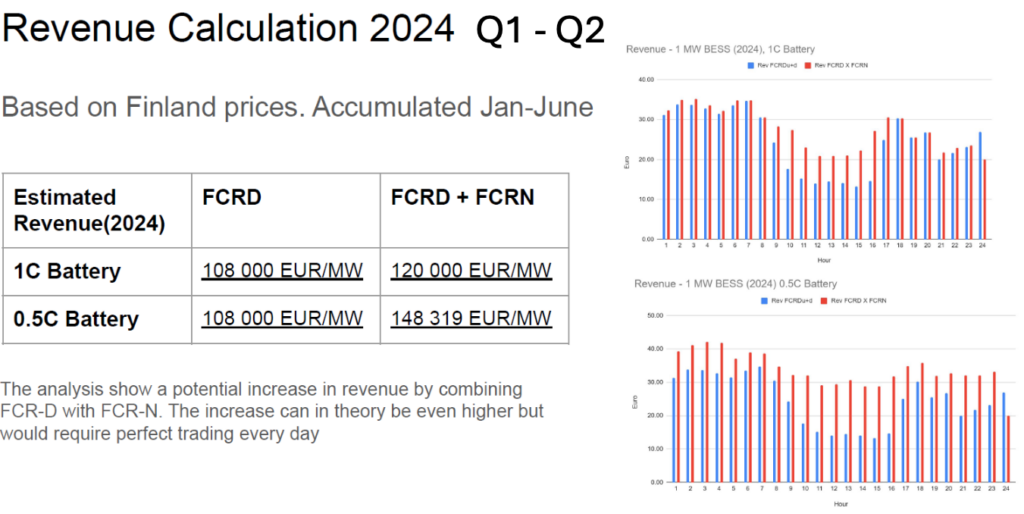Click the 120 000 EUR/MW link
The image size is (1024, 514).
pyautogui.click(x=471, y=271)
